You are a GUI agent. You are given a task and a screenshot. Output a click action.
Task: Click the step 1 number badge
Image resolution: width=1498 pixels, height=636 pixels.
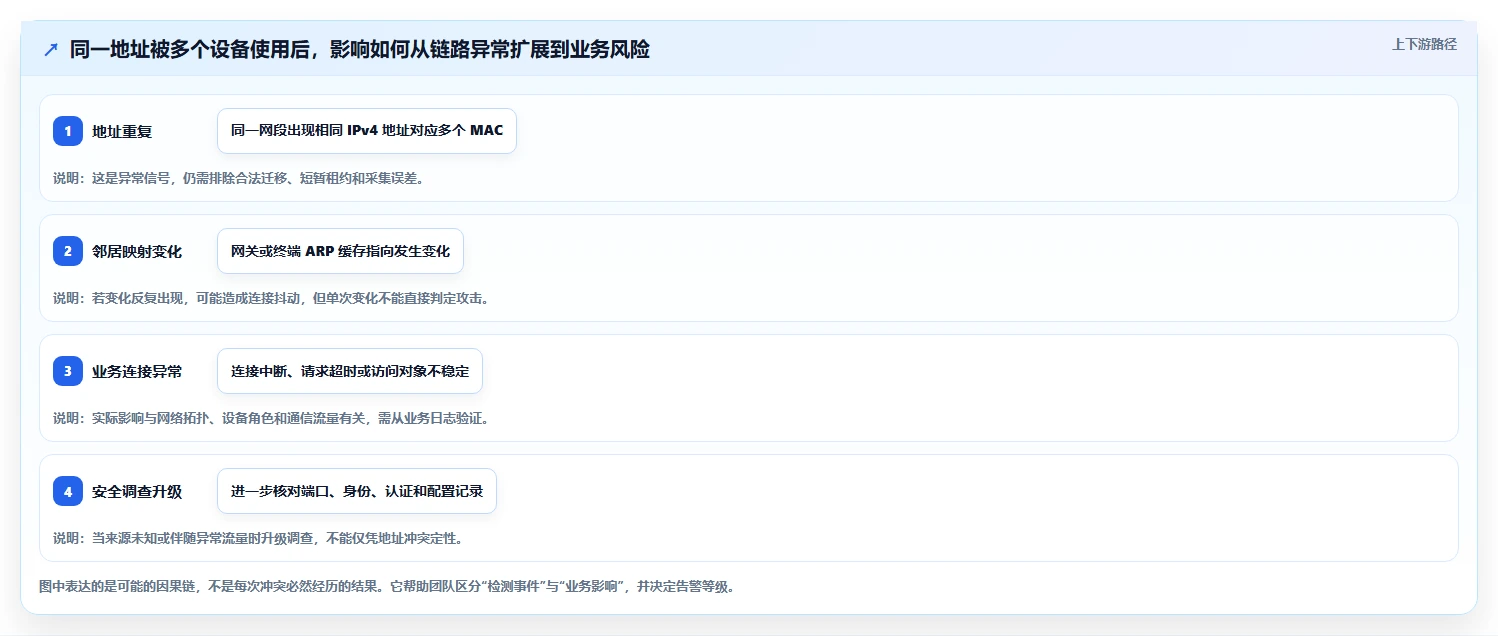[x=68, y=131]
